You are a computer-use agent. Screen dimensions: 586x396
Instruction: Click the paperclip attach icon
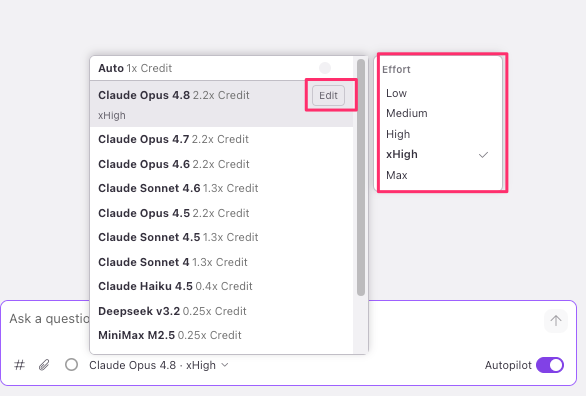(44, 365)
